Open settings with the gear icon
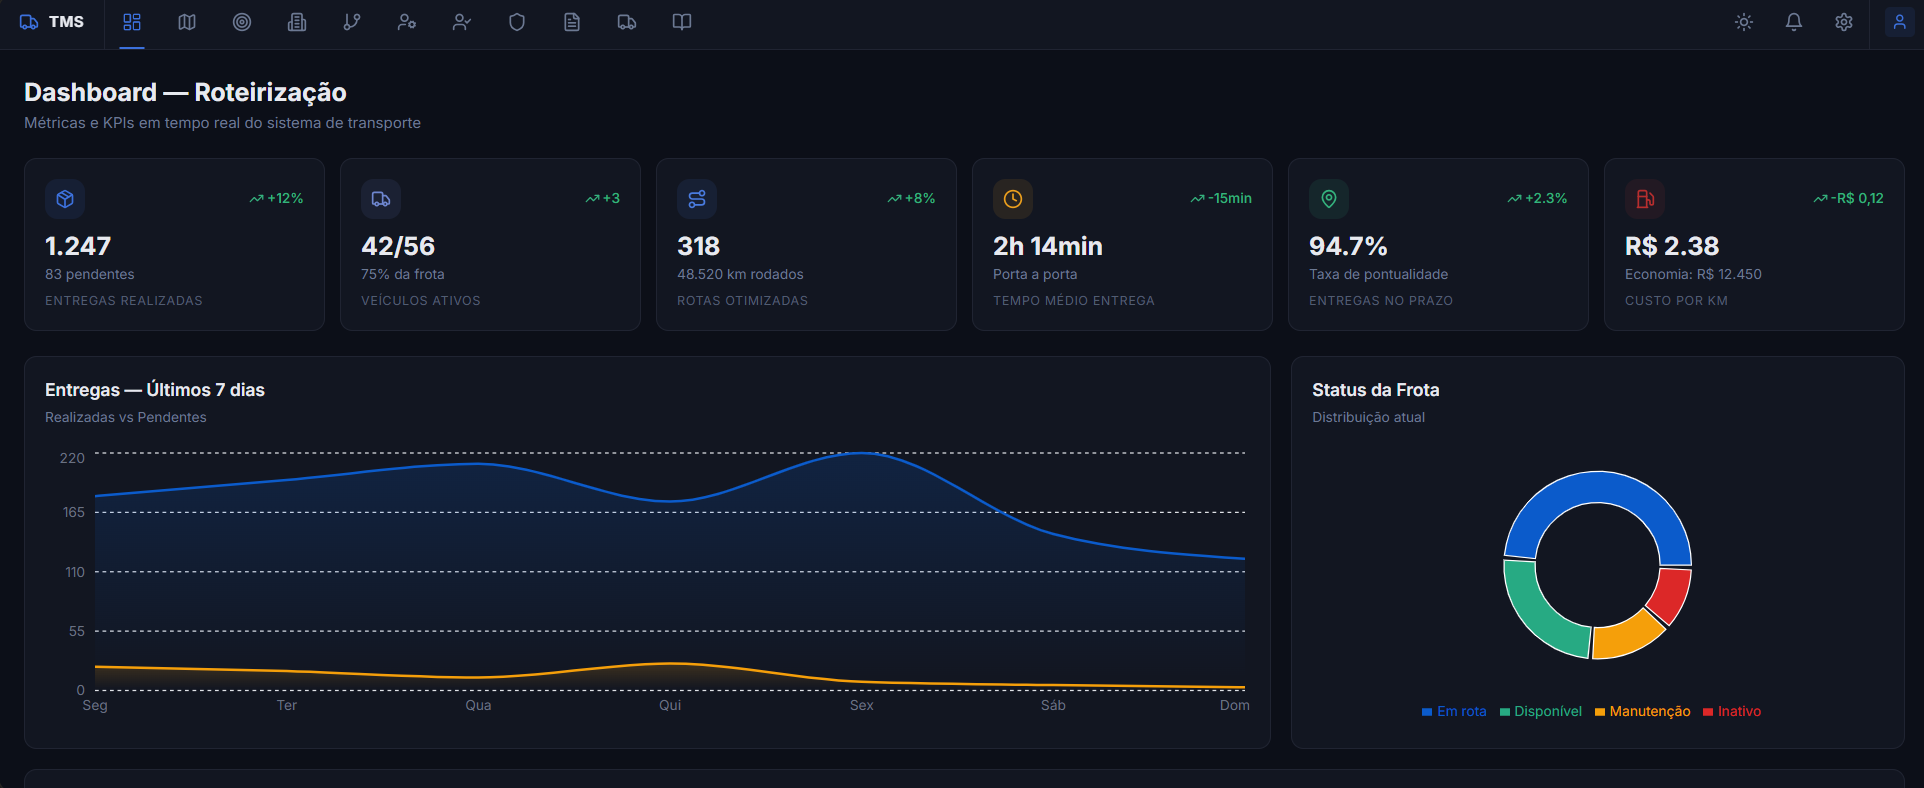The height and width of the screenshot is (788, 1924). click(x=1844, y=22)
